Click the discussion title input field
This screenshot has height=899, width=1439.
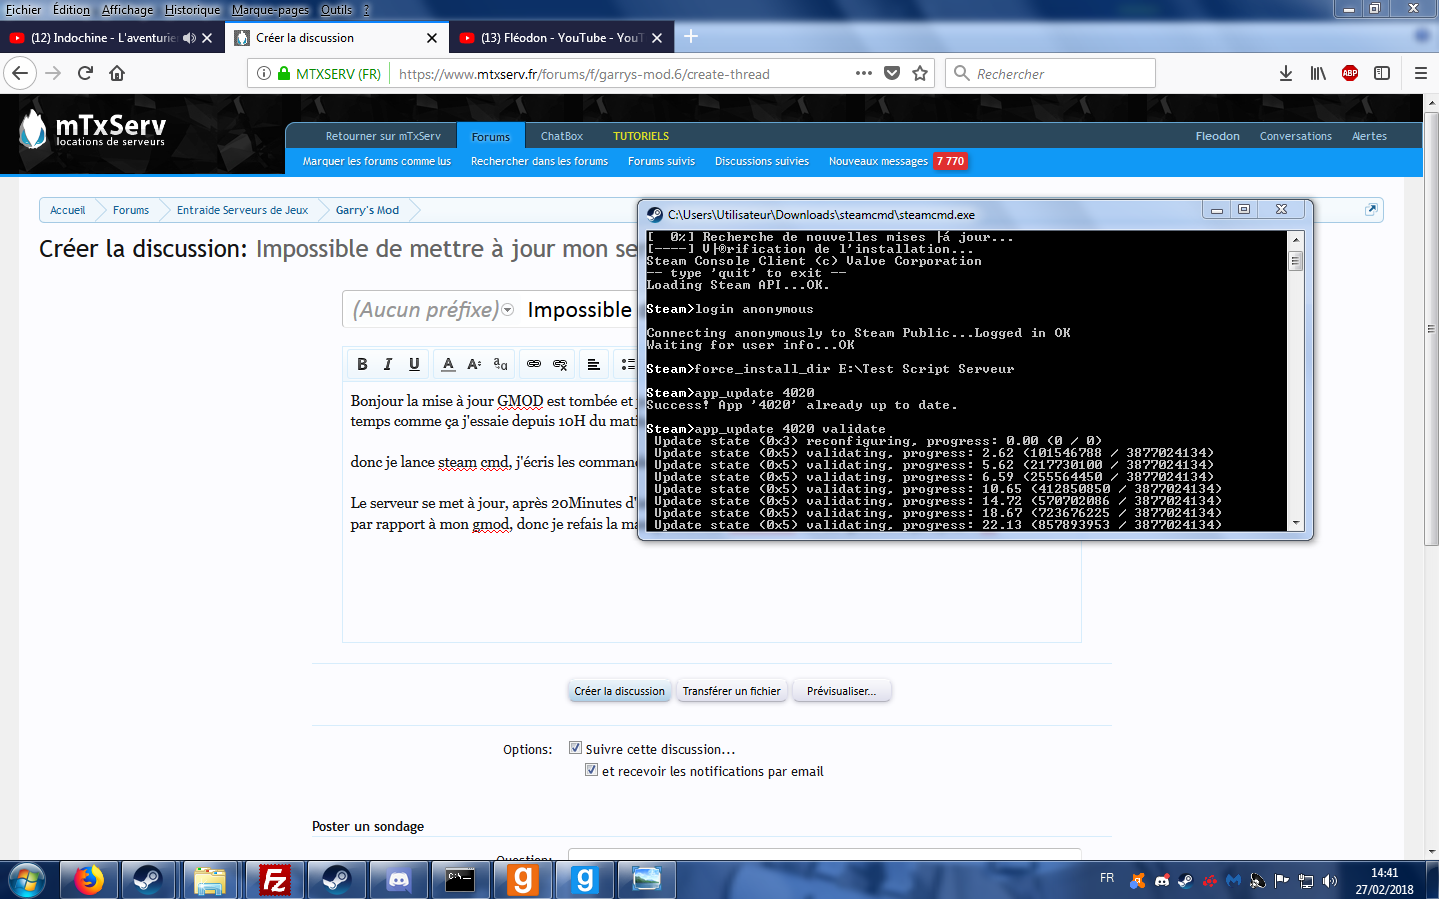(582, 310)
